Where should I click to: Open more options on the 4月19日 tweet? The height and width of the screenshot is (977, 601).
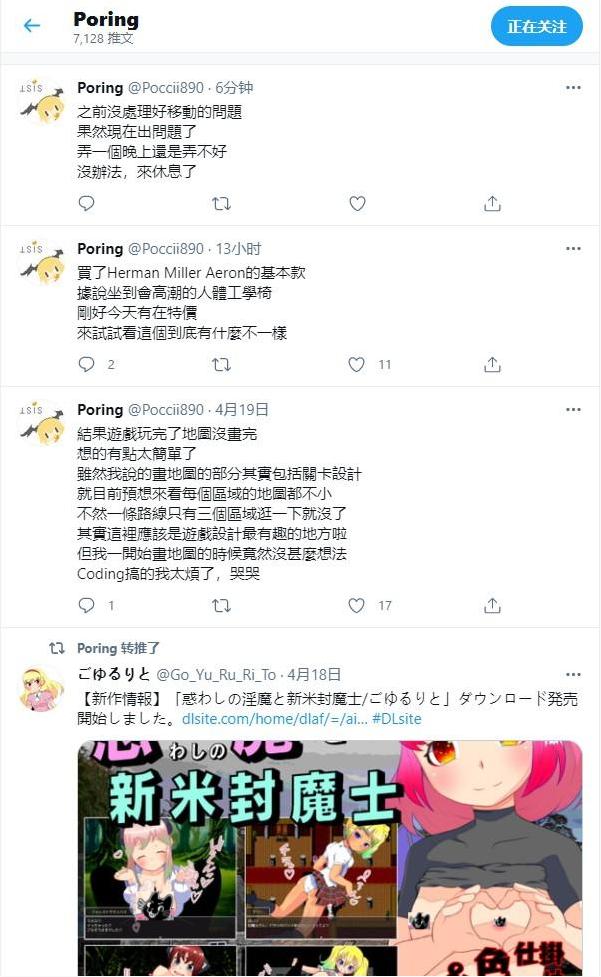[573, 409]
